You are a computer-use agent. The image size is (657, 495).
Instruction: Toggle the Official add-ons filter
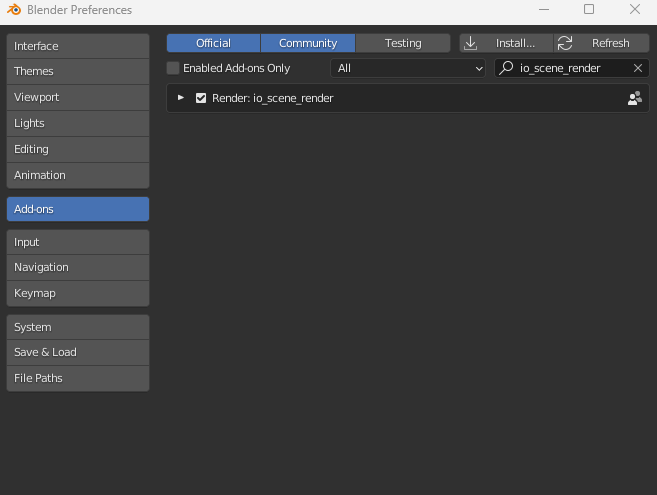213,43
